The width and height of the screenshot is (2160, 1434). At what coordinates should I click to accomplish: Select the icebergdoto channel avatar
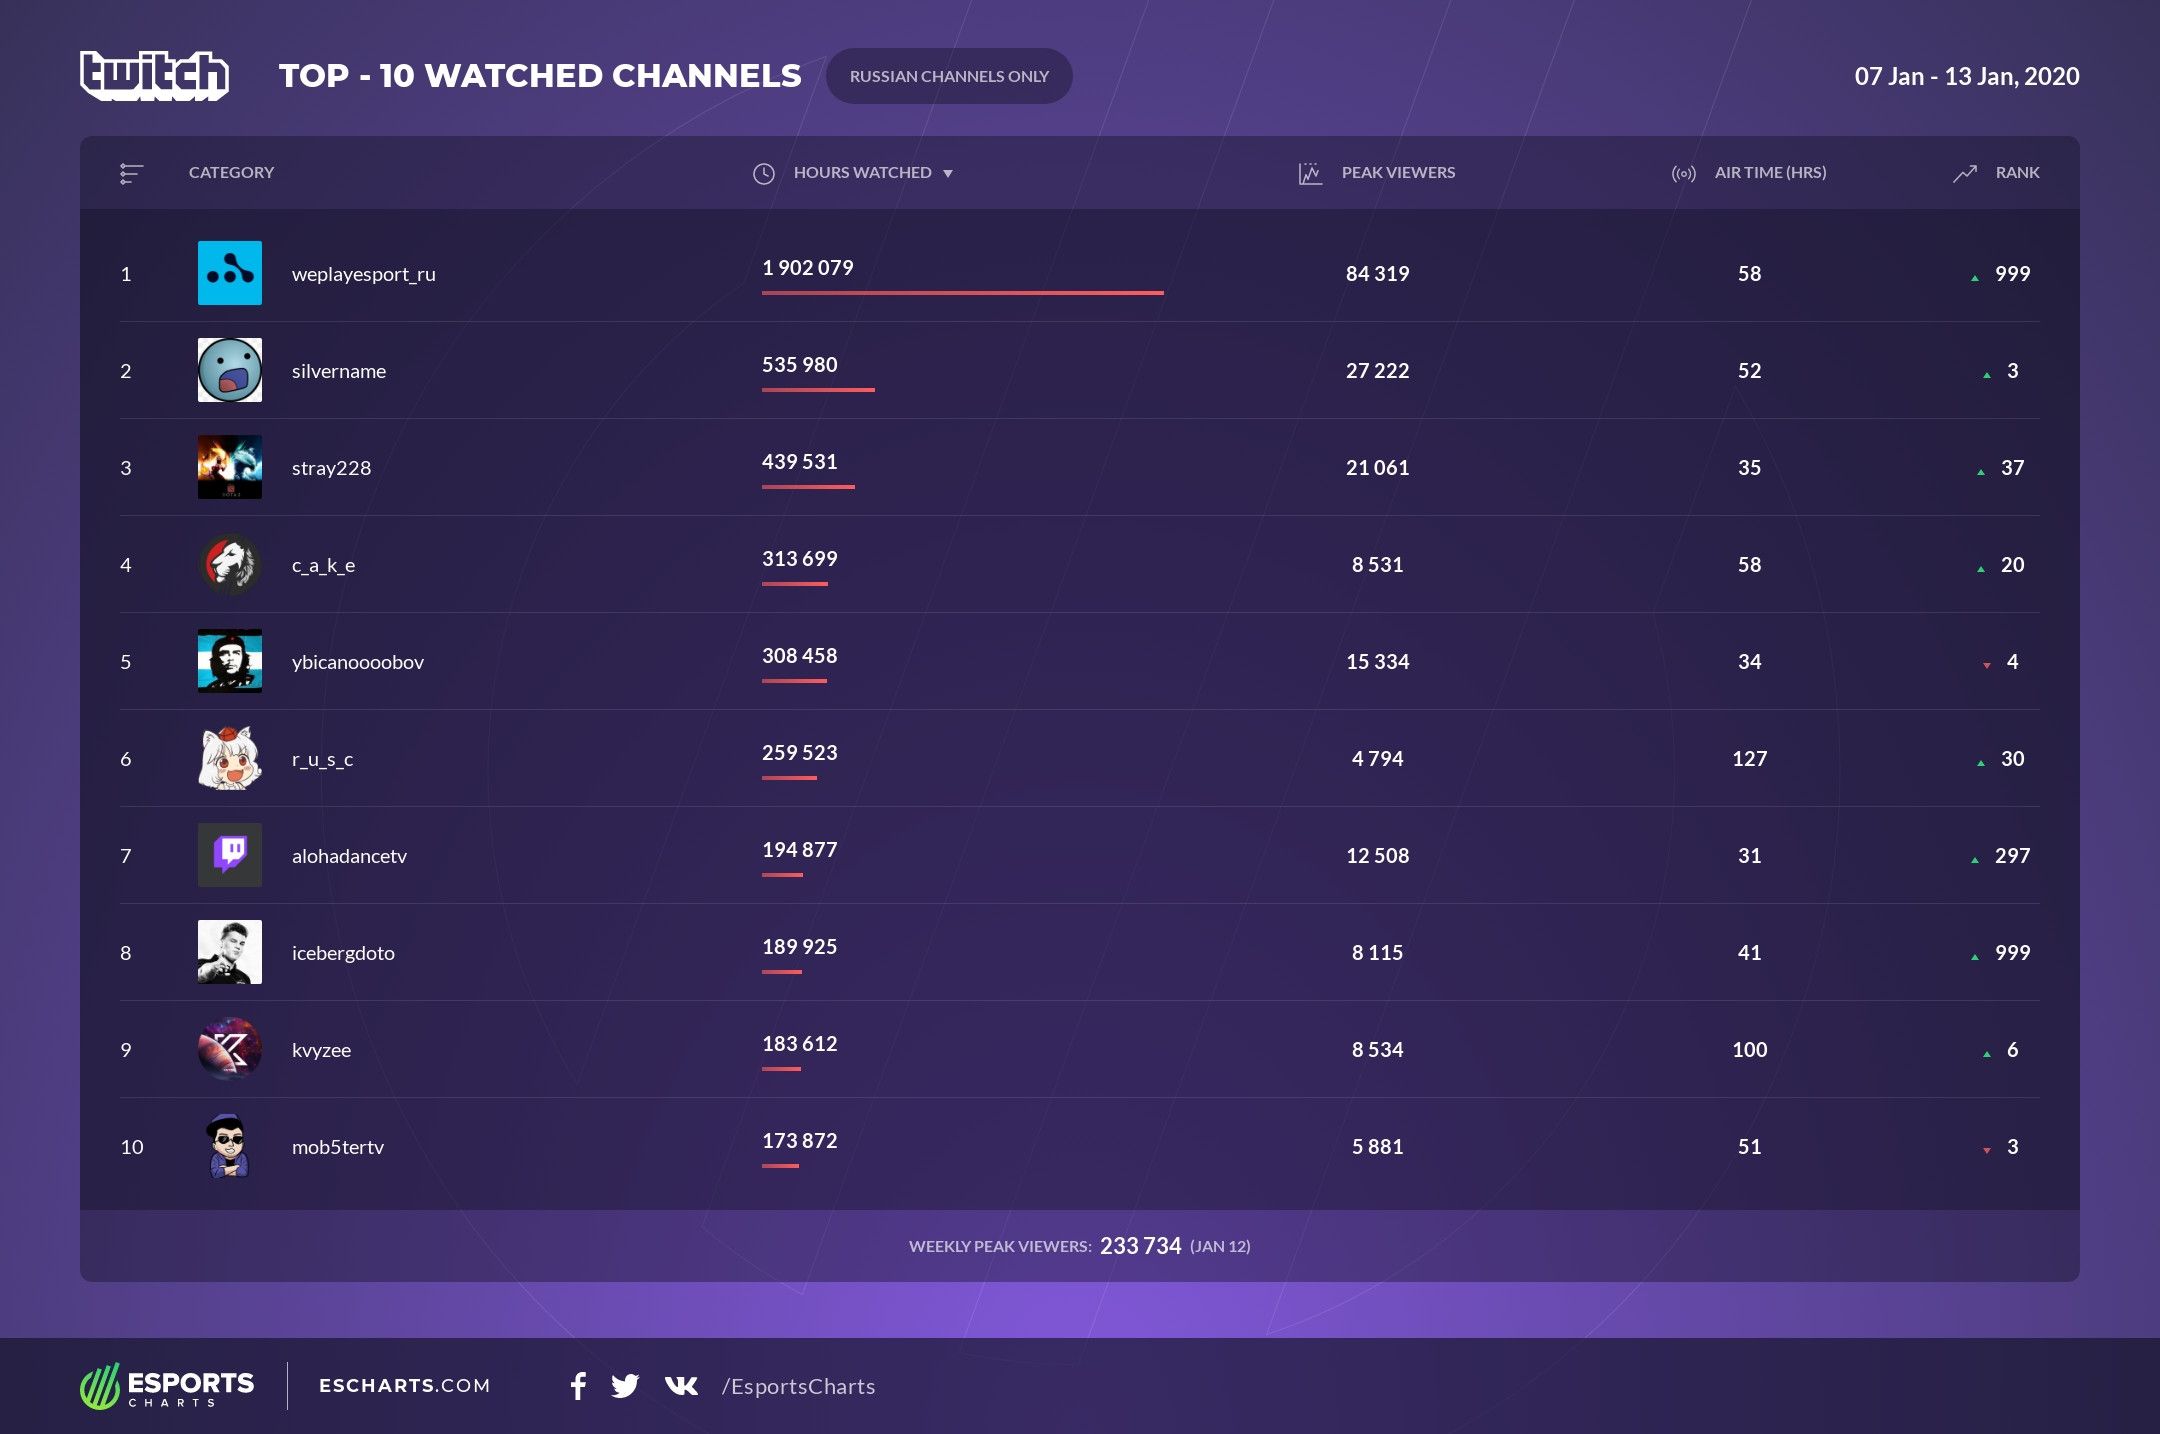(x=230, y=952)
